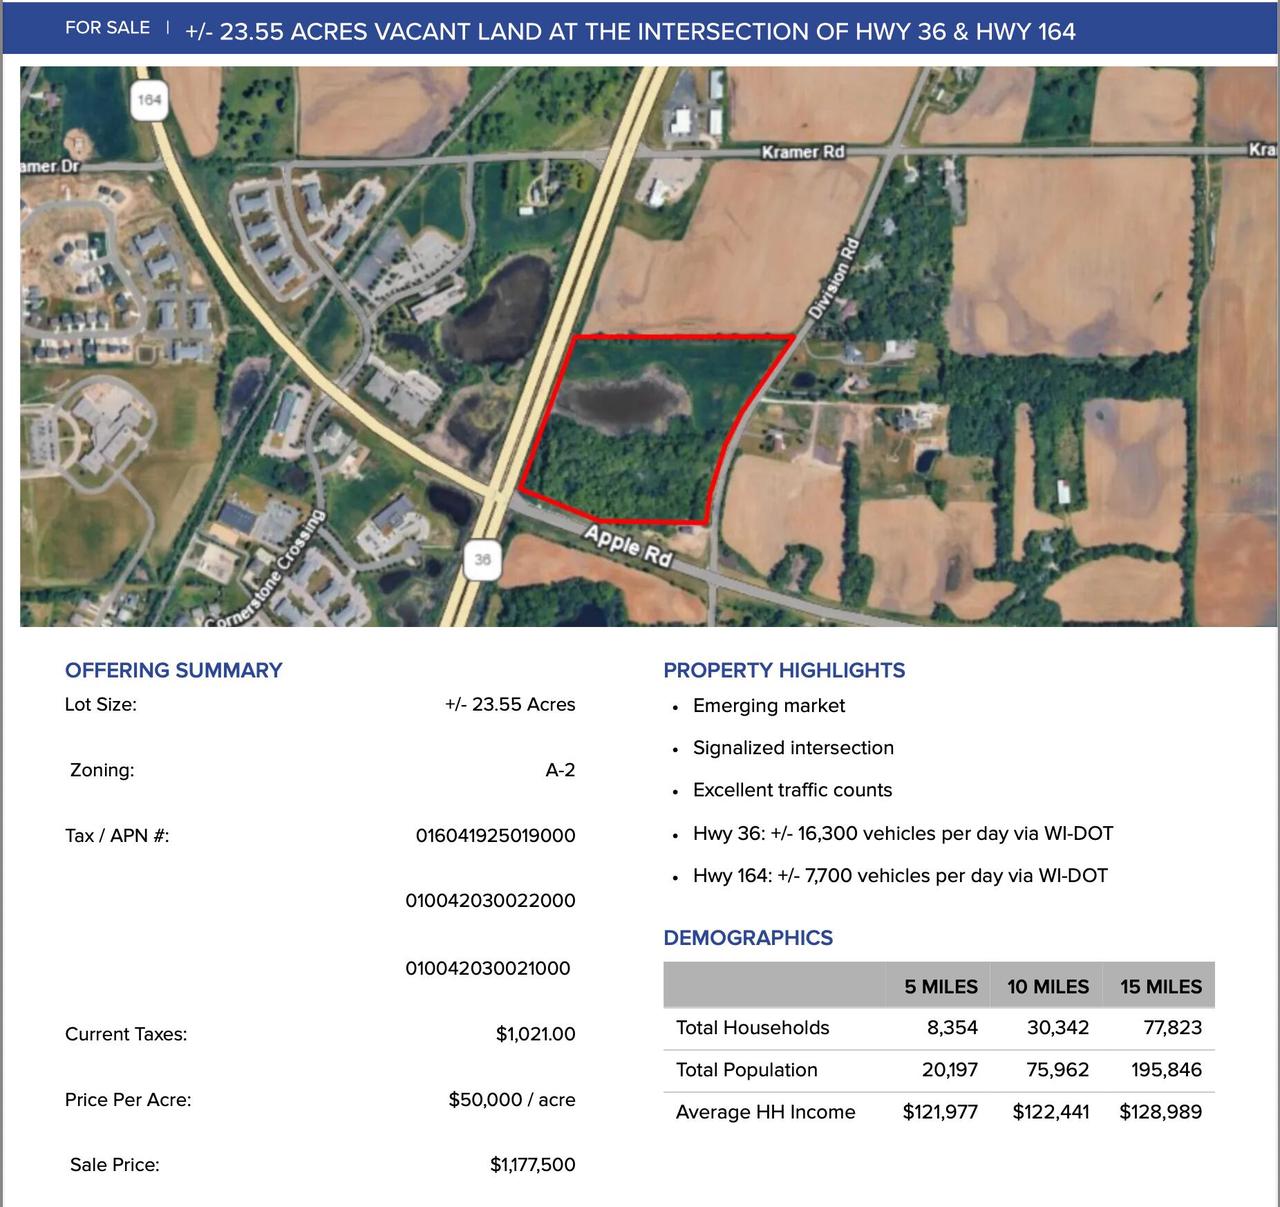Click the Division Rd label on the map

click(x=834, y=279)
